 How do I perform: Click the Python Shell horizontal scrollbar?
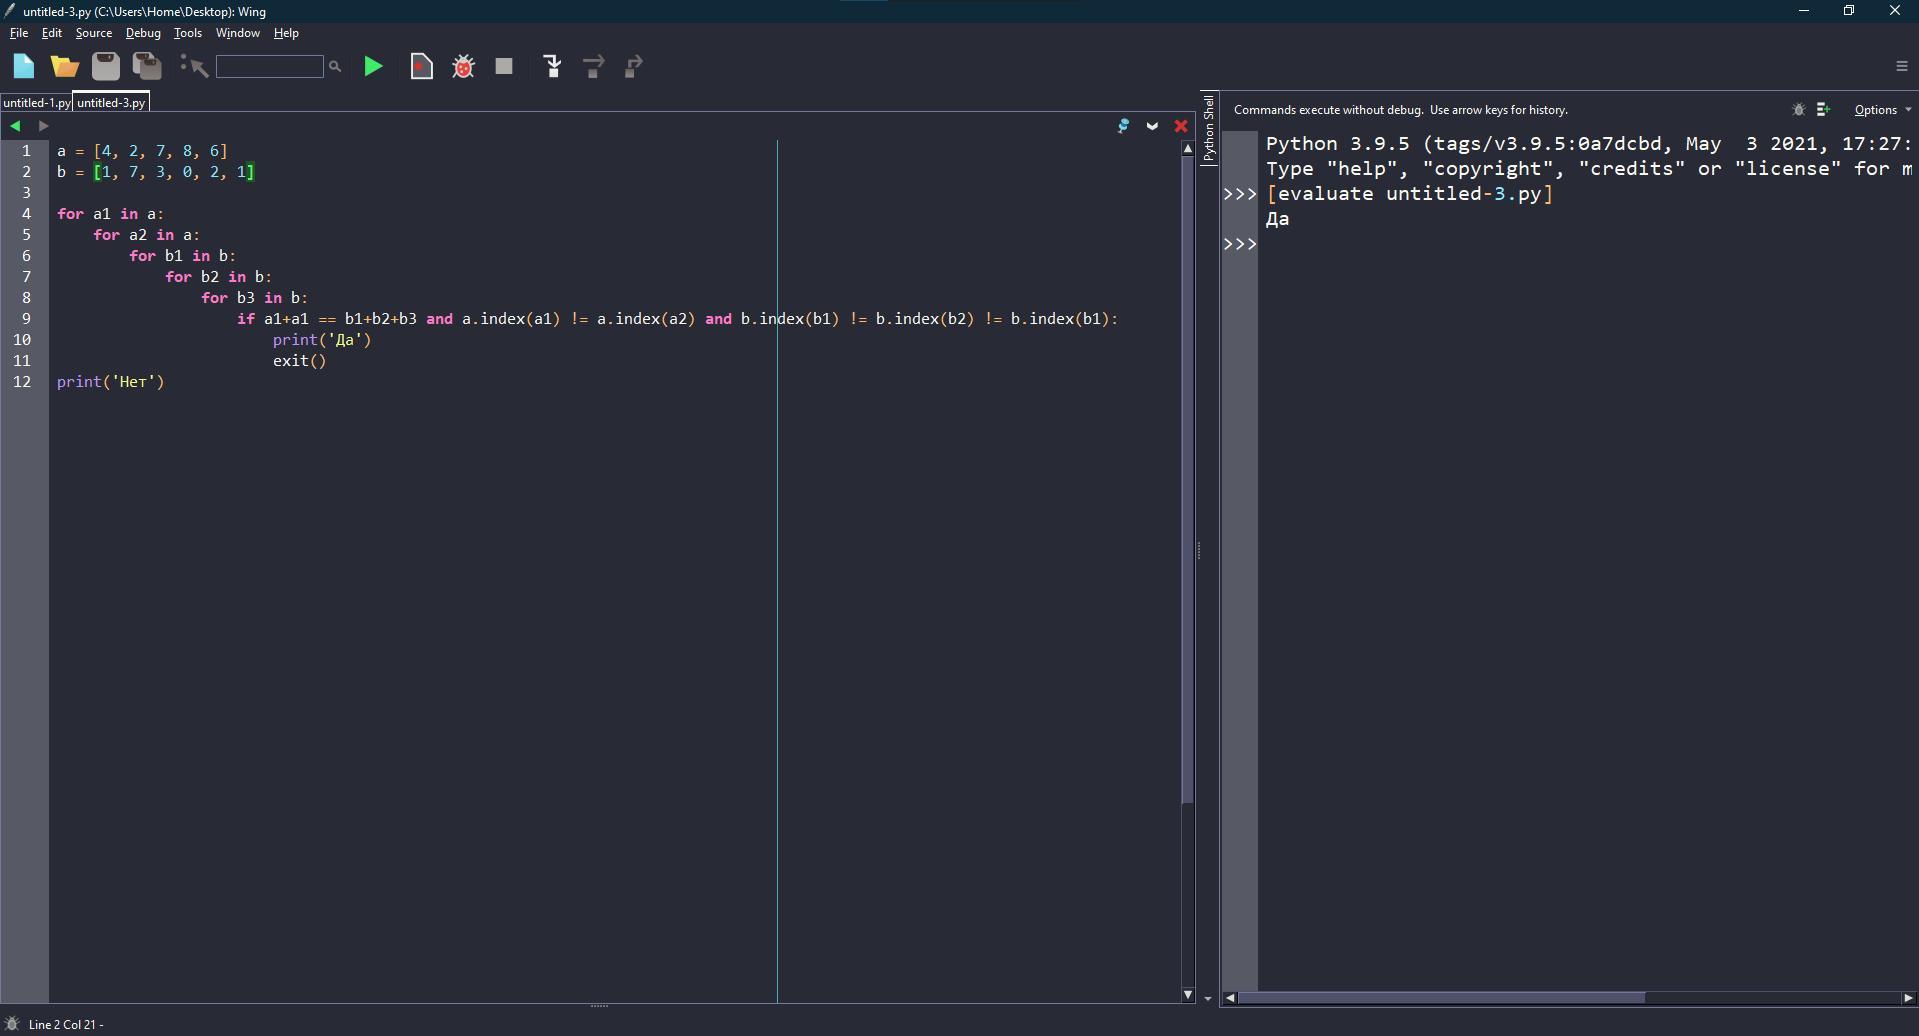[1441, 998]
